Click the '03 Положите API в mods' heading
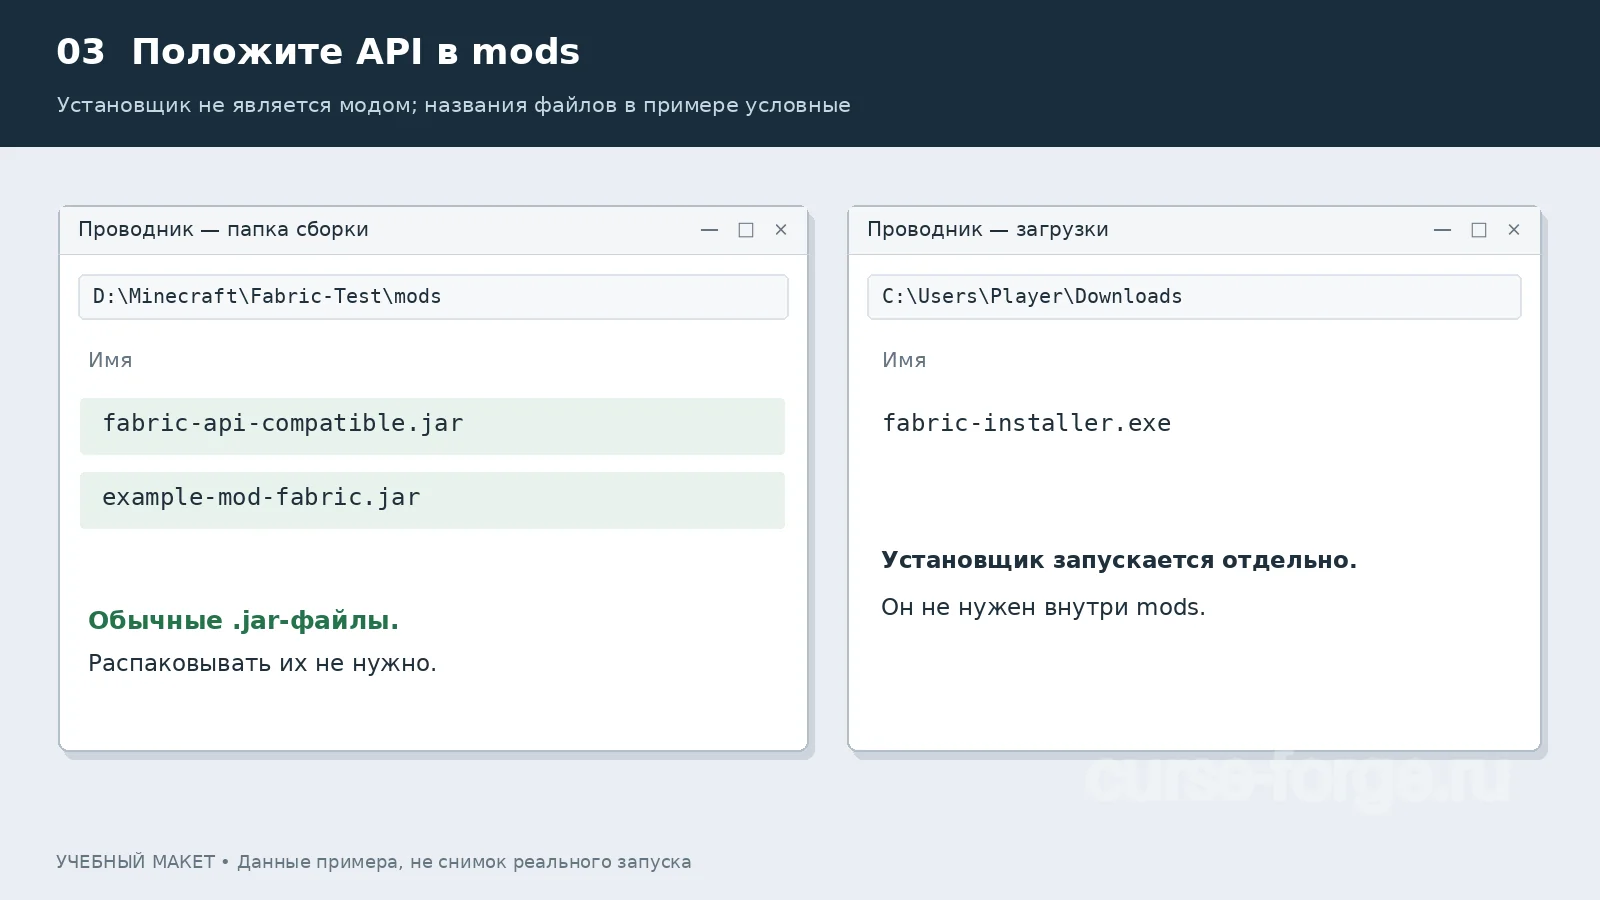The image size is (1600, 900). (x=318, y=52)
